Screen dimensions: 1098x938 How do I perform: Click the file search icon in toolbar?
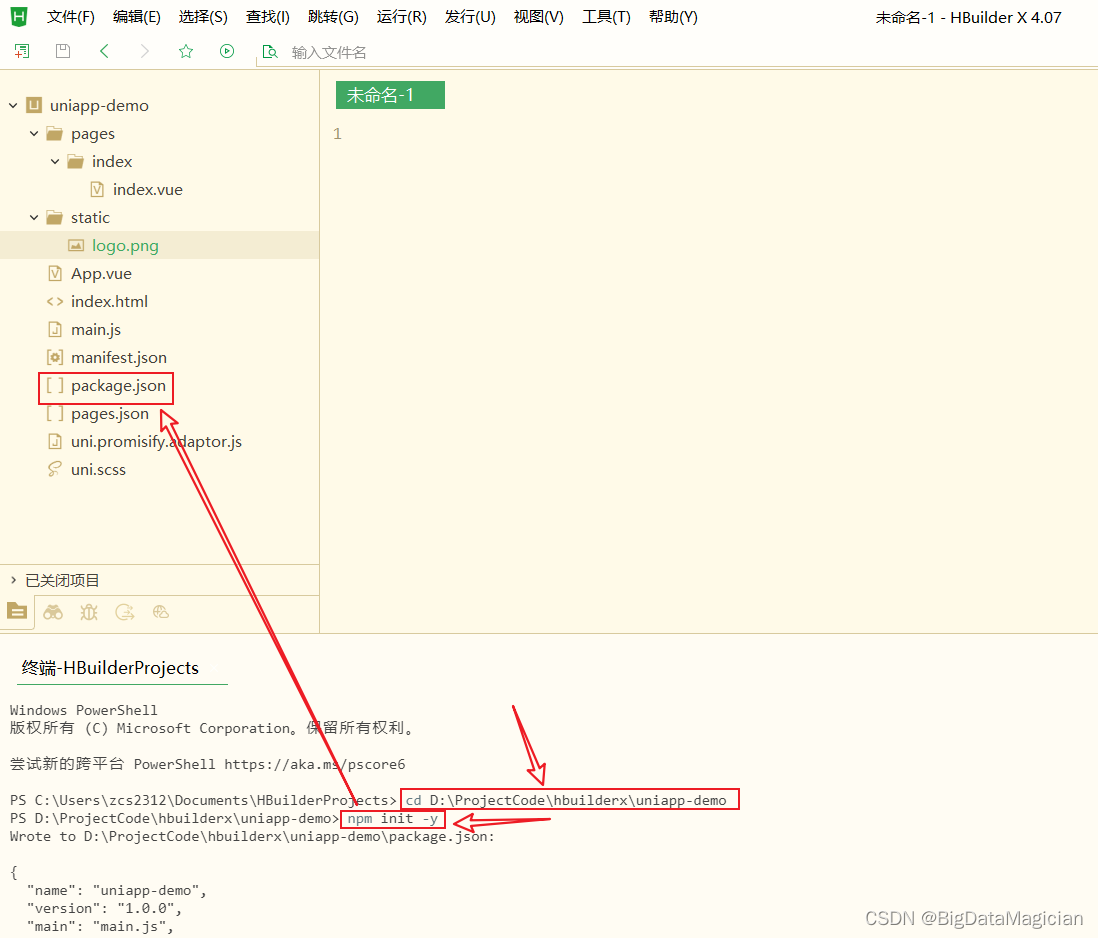click(x=270, y=52)
